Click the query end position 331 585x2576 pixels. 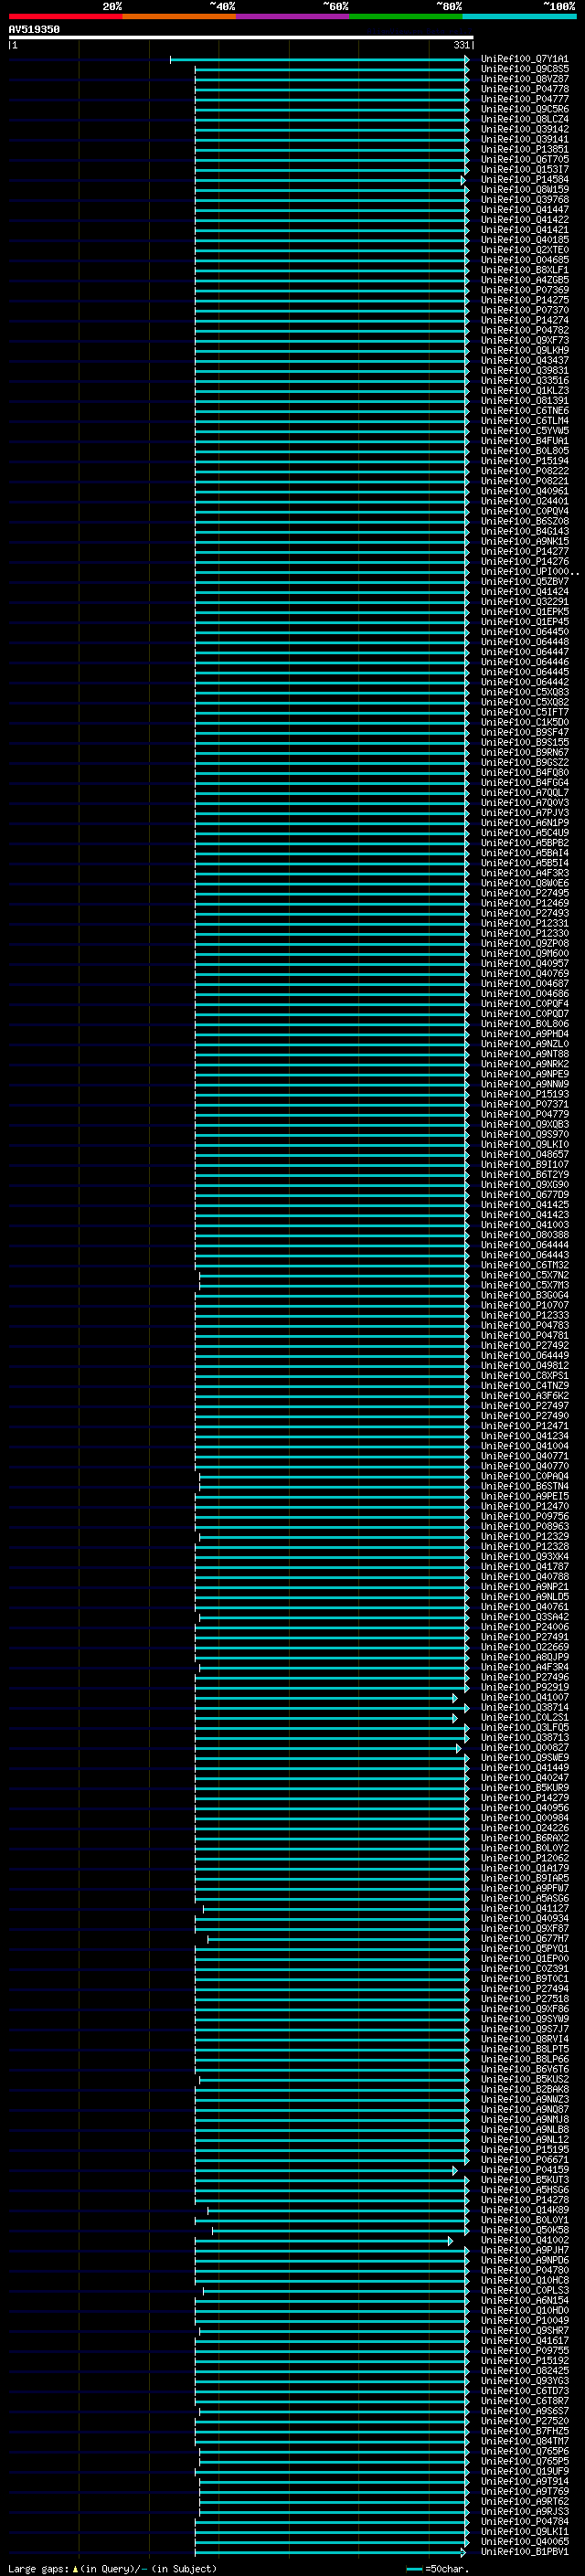pos(461,45)
